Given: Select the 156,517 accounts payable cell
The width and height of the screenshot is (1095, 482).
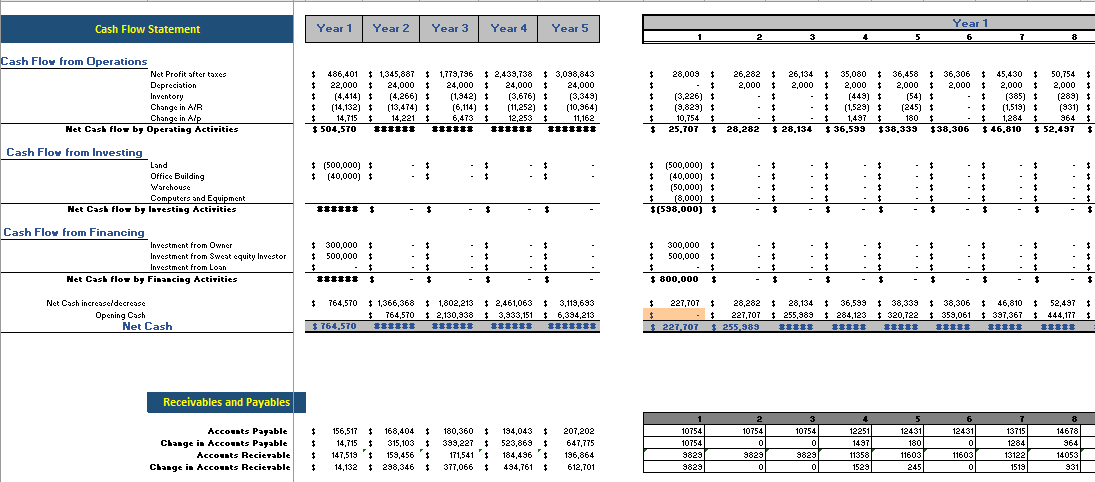Looking at the screenshot, I should pyautogui.click(x=335, y=431).
